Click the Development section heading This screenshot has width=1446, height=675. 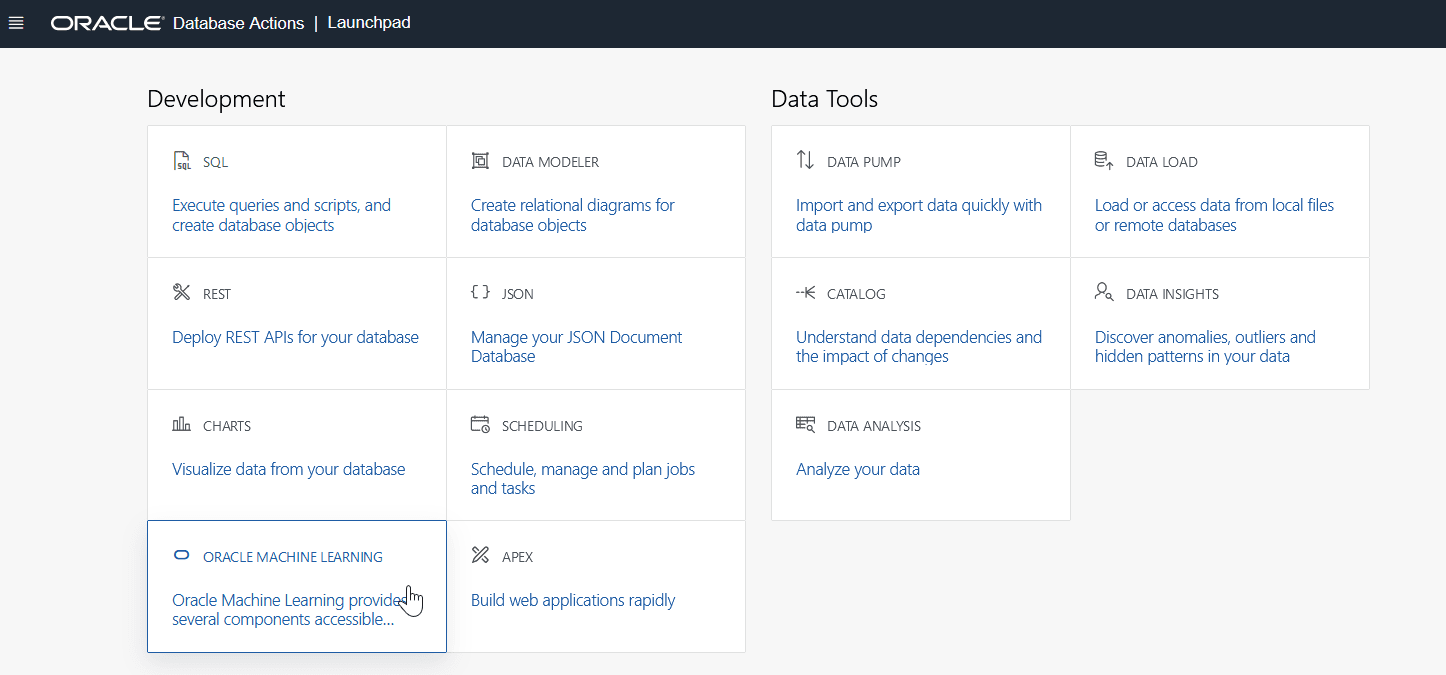coord(216,99)
